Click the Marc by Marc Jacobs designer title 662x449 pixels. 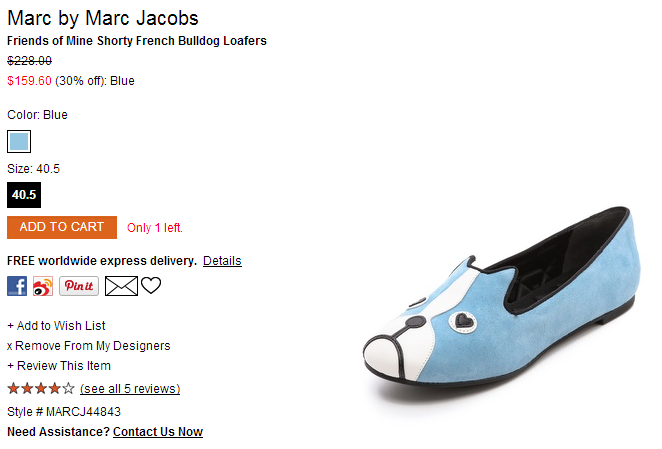(103, 18)
